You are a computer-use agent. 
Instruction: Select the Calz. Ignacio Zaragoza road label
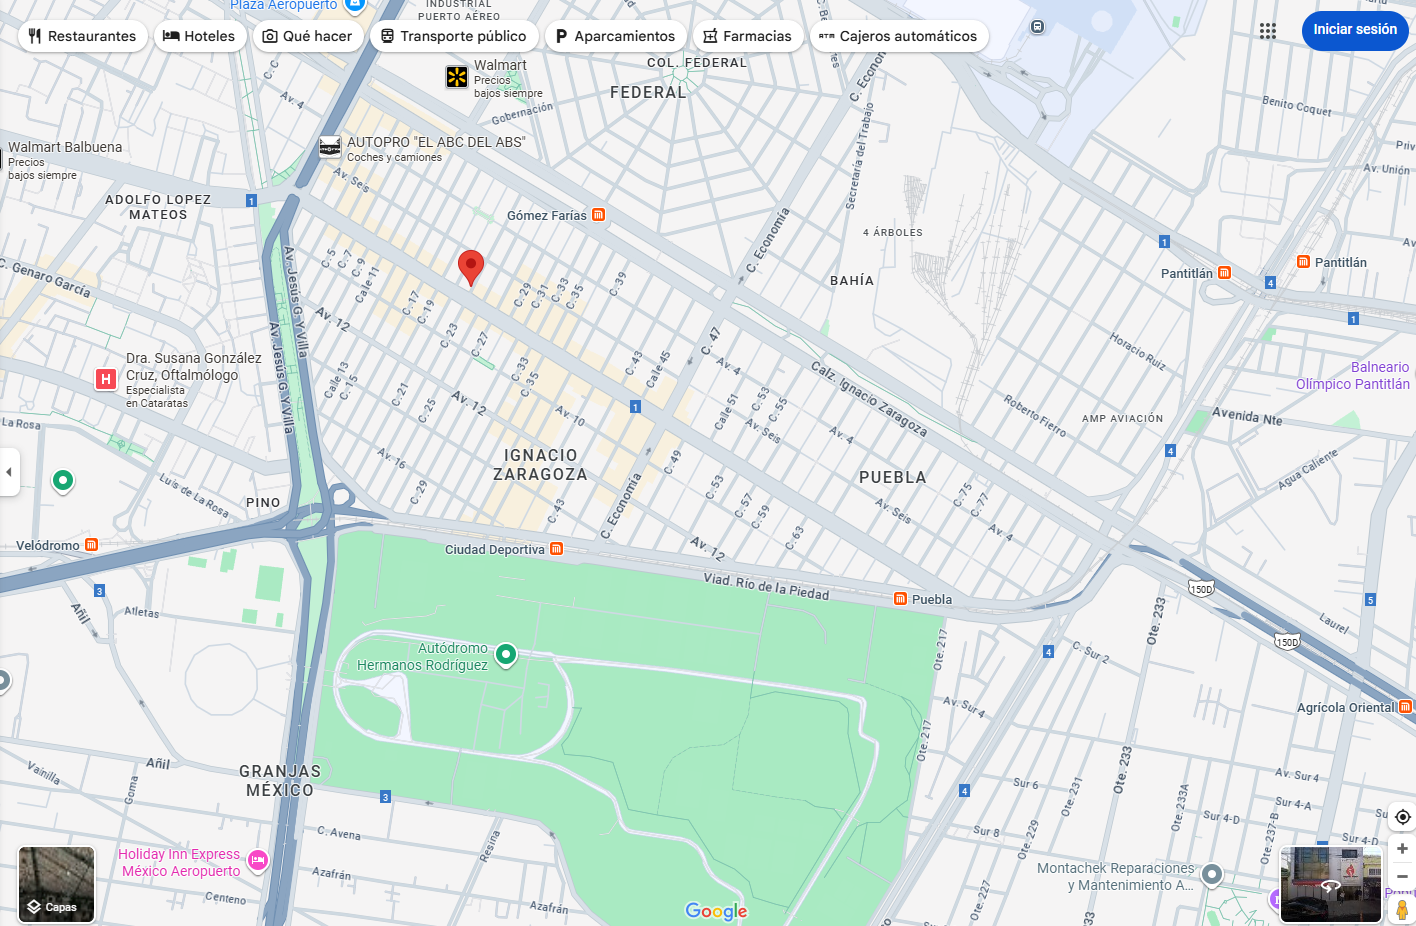[869, 399]
